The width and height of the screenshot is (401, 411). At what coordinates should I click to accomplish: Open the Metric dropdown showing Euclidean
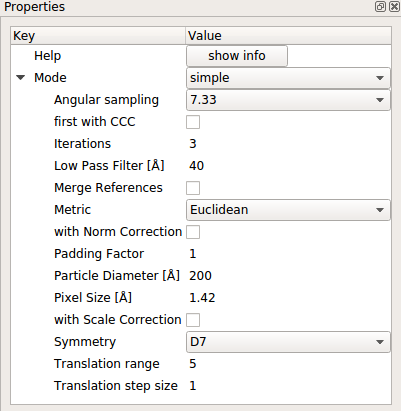point(288,210)
